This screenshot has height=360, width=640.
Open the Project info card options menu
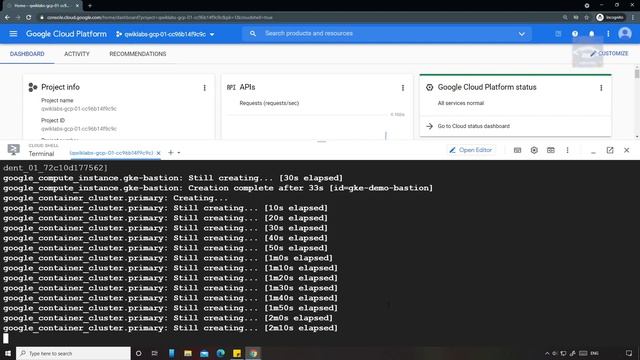point(204,88)
